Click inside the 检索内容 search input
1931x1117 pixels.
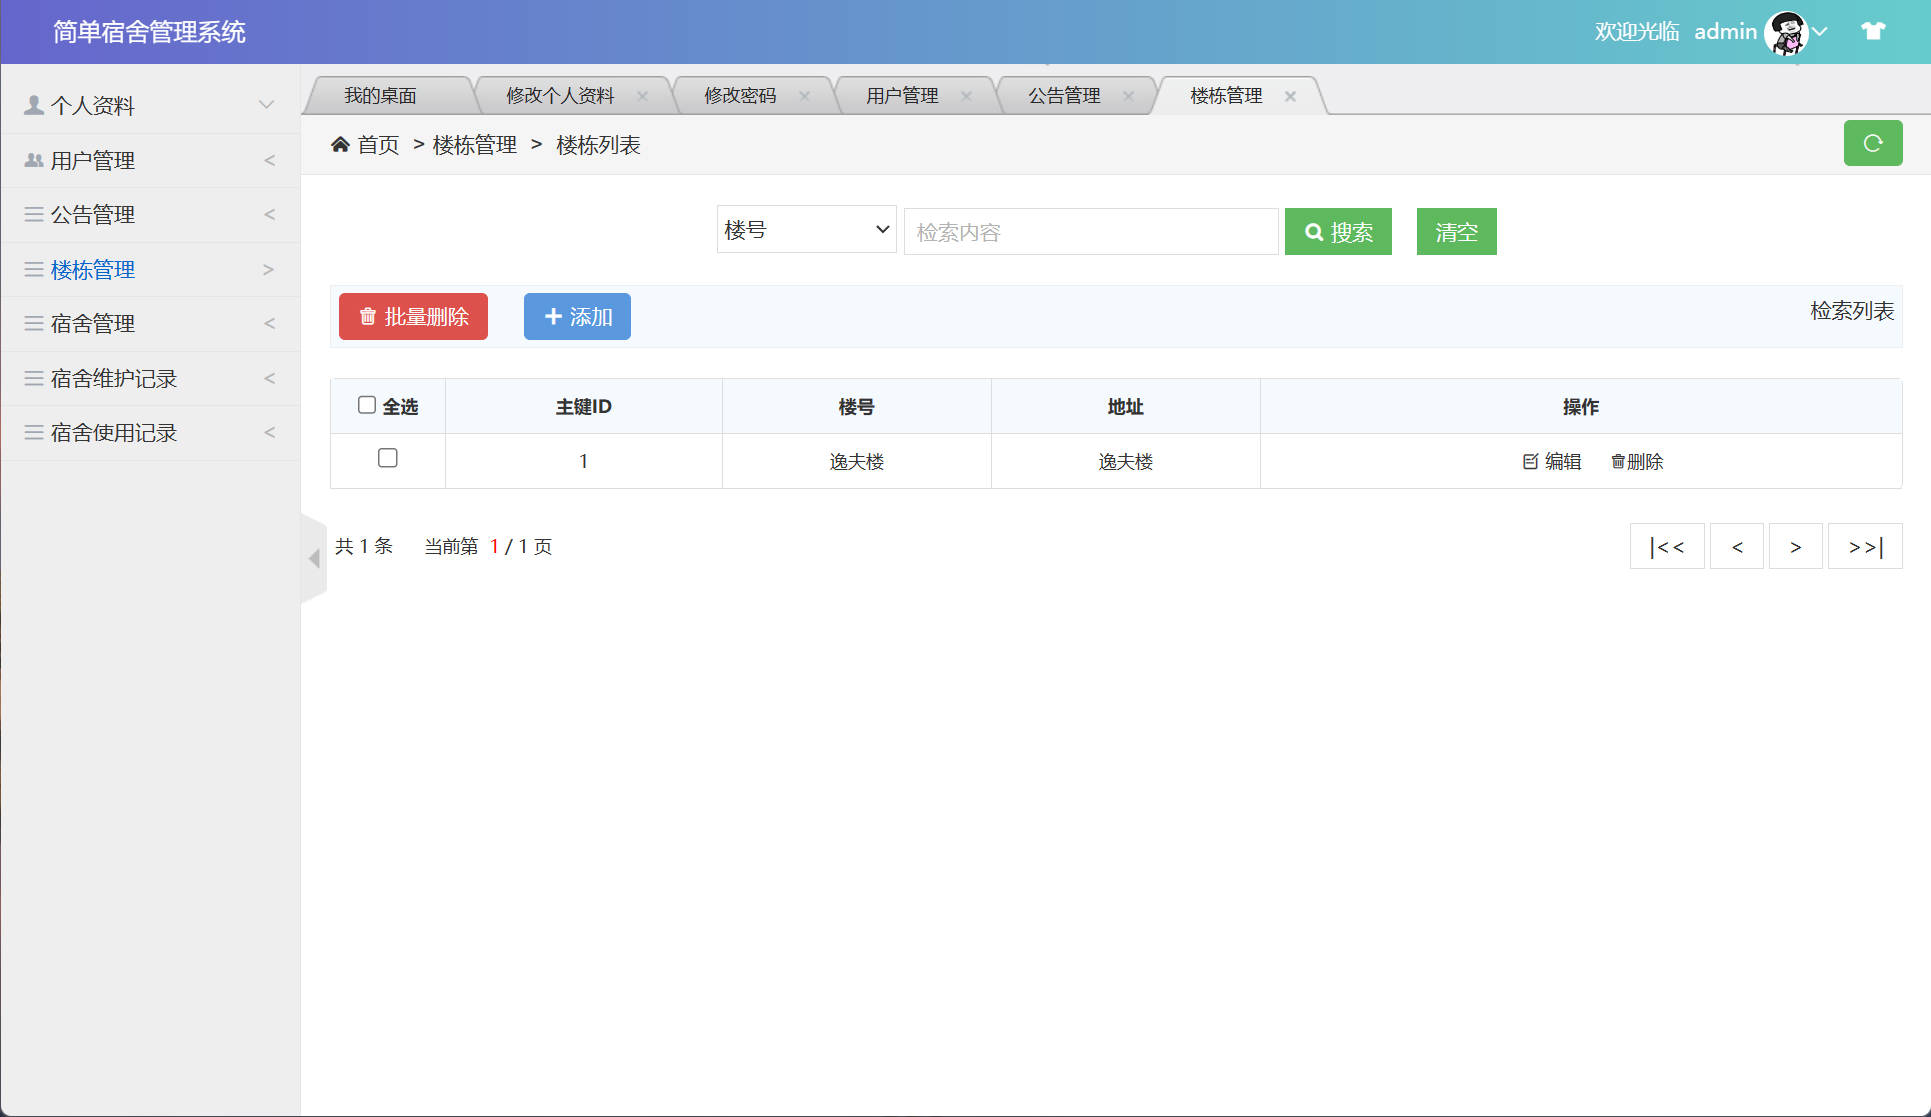point(1089,231)
